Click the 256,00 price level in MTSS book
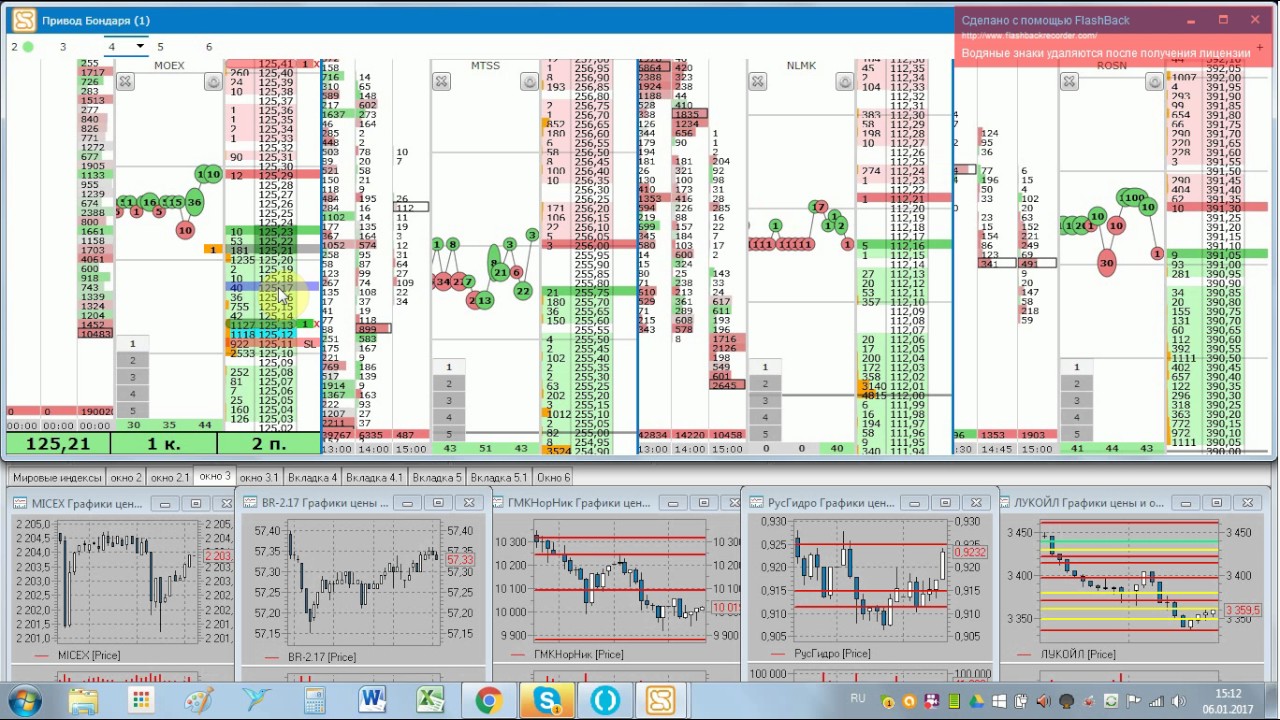This screenshot has height=720, width=1280. pyautogui.click(x=592, y=245)
